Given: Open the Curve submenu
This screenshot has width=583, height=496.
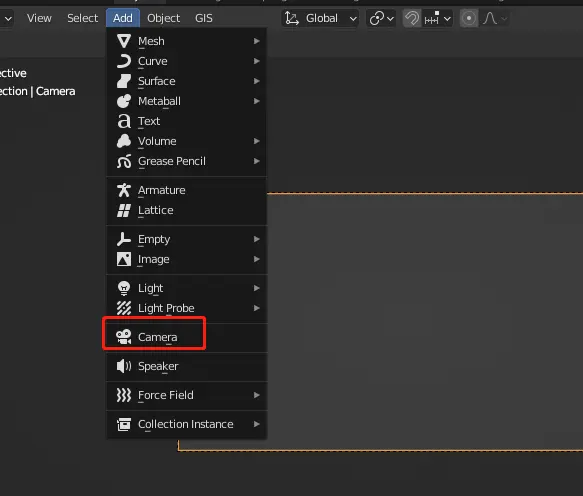Looking at the screenshot, I should [187, 61].
